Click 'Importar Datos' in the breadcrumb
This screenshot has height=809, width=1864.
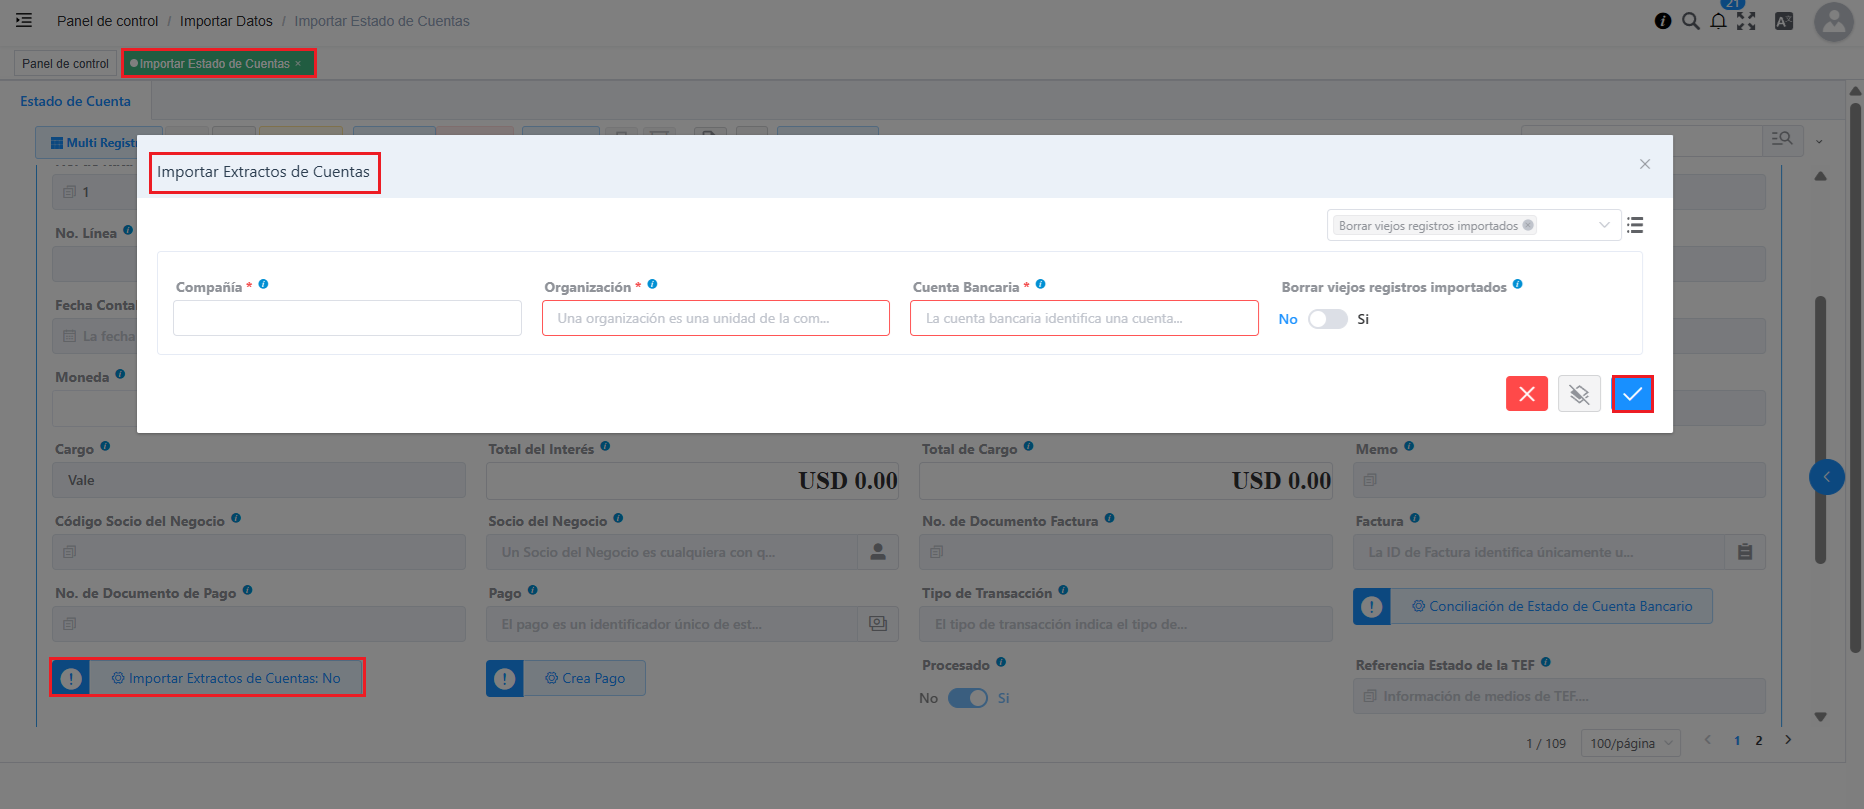click(226, 21)
